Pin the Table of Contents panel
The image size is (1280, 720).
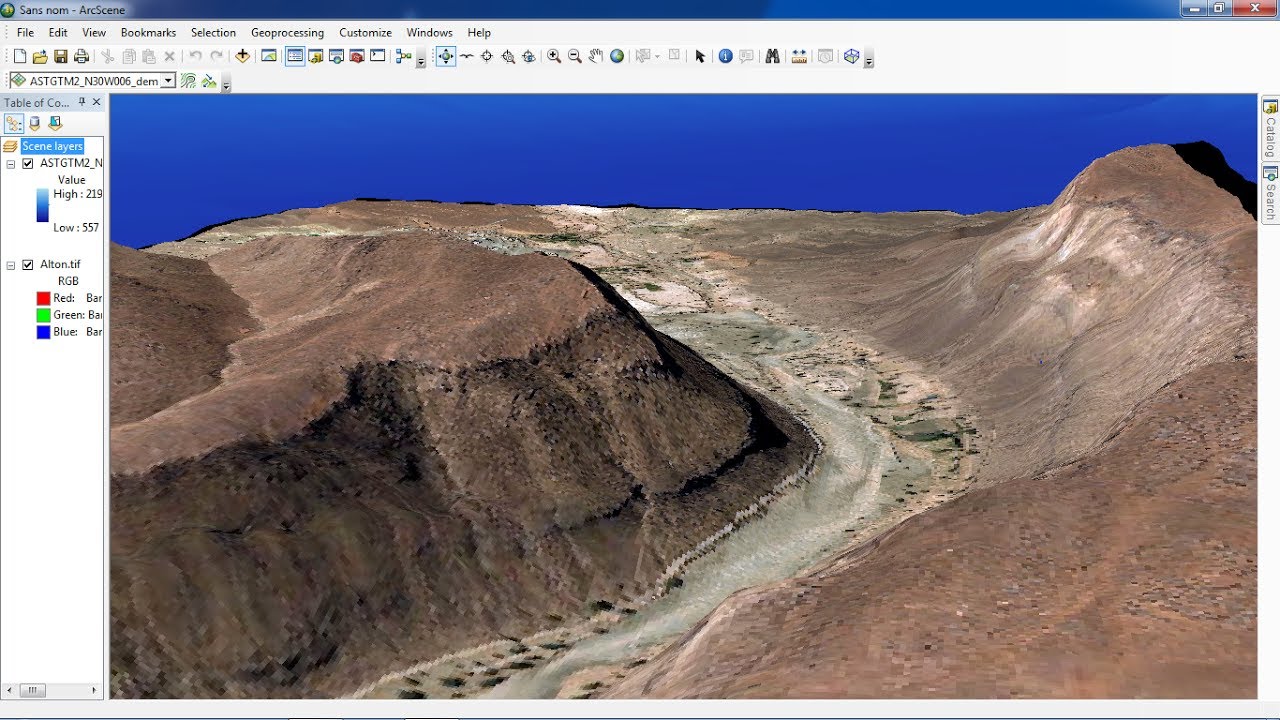[x=82, y=102]
